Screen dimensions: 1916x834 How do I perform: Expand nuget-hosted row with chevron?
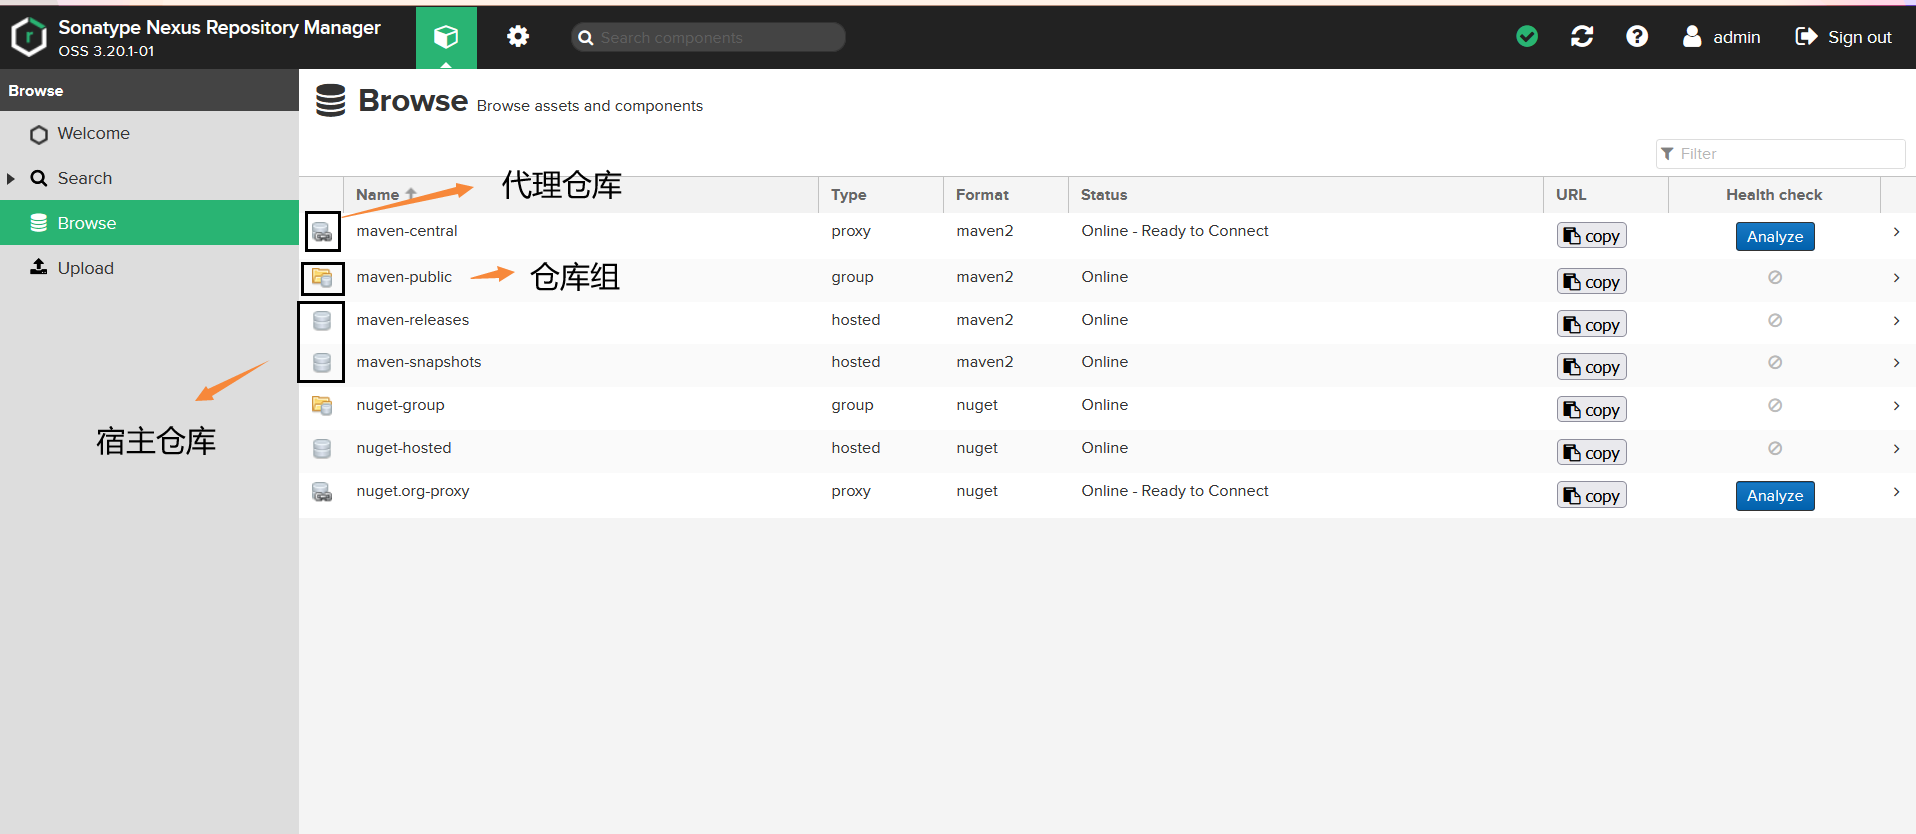pos(1896,448)
